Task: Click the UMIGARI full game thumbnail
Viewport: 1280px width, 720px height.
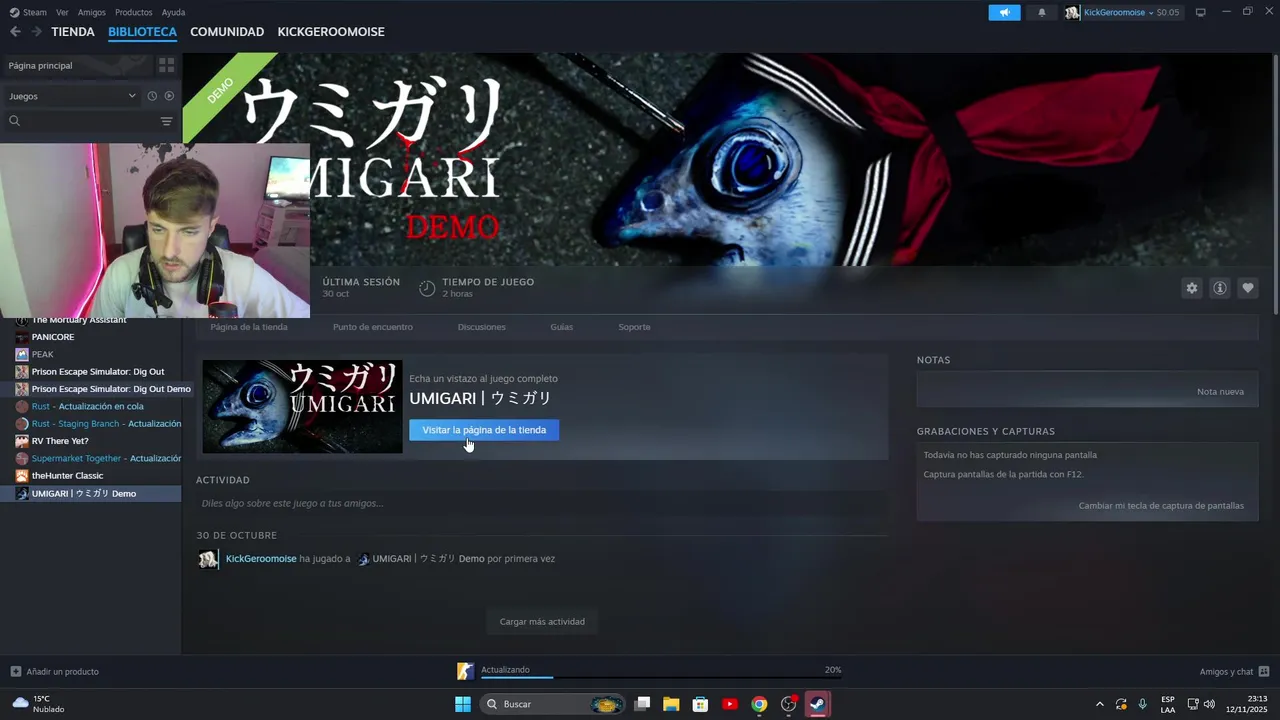Action: 302,406
